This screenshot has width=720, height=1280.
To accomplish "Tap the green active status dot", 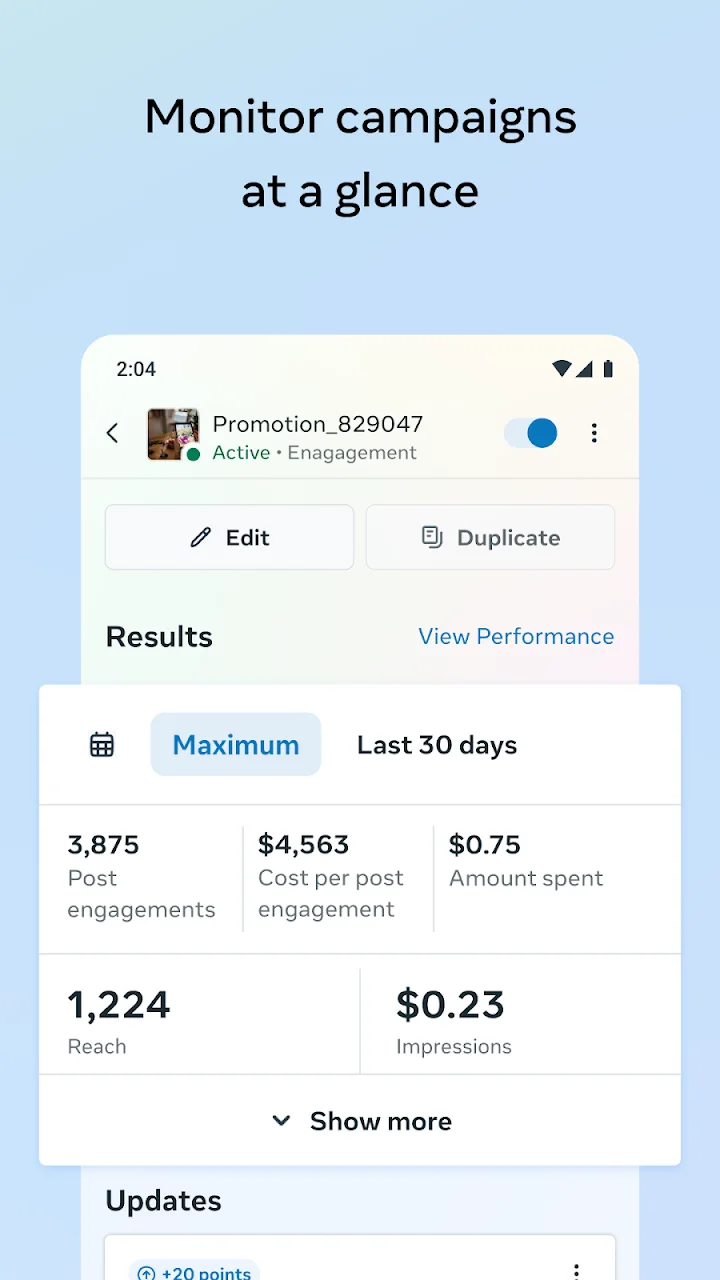I will click(193, 454).
